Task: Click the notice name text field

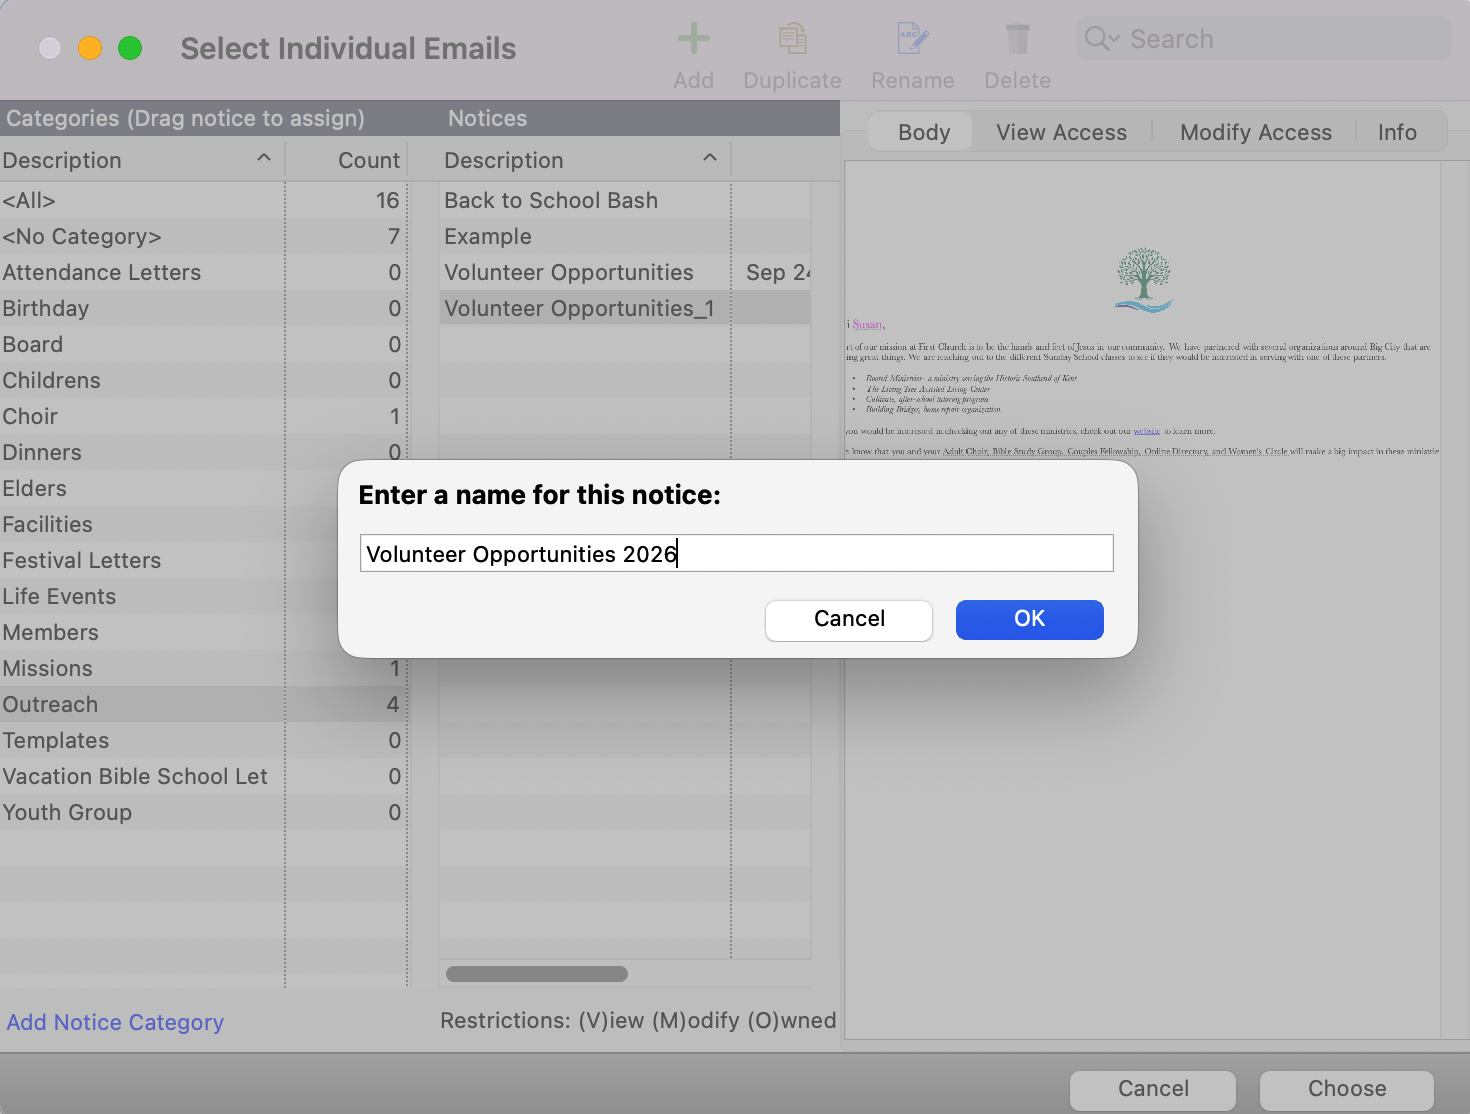Action: [x=736, y=553]
